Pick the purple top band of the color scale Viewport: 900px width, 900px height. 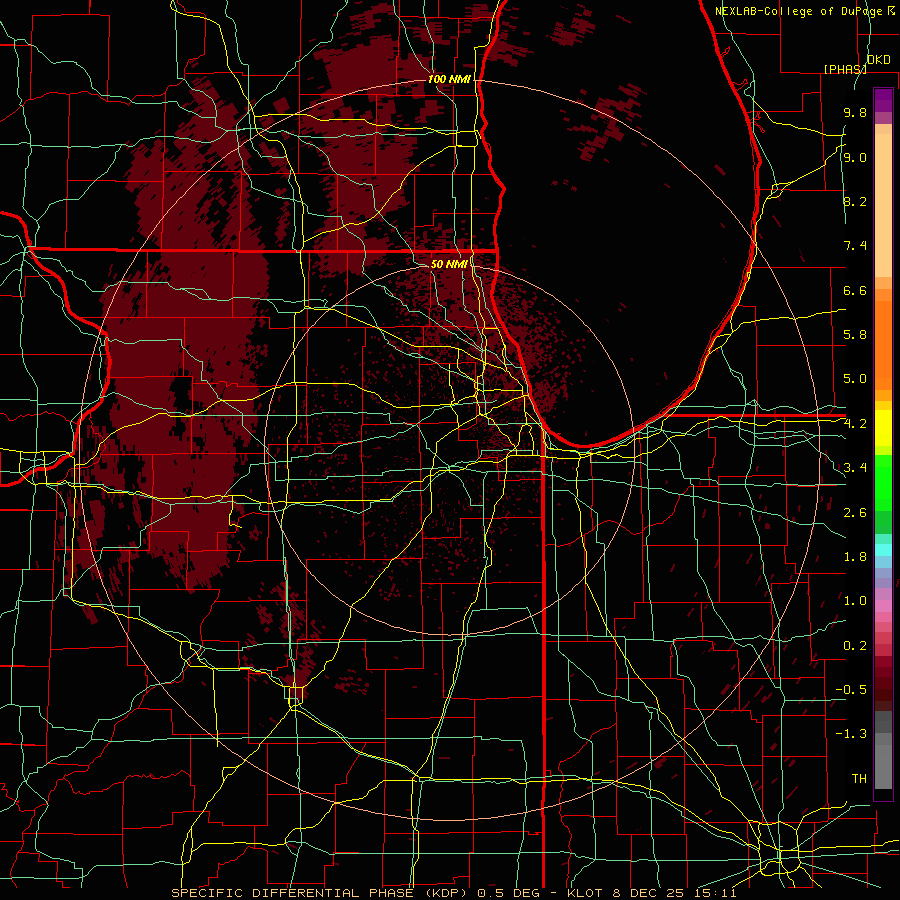coord(883,99)
